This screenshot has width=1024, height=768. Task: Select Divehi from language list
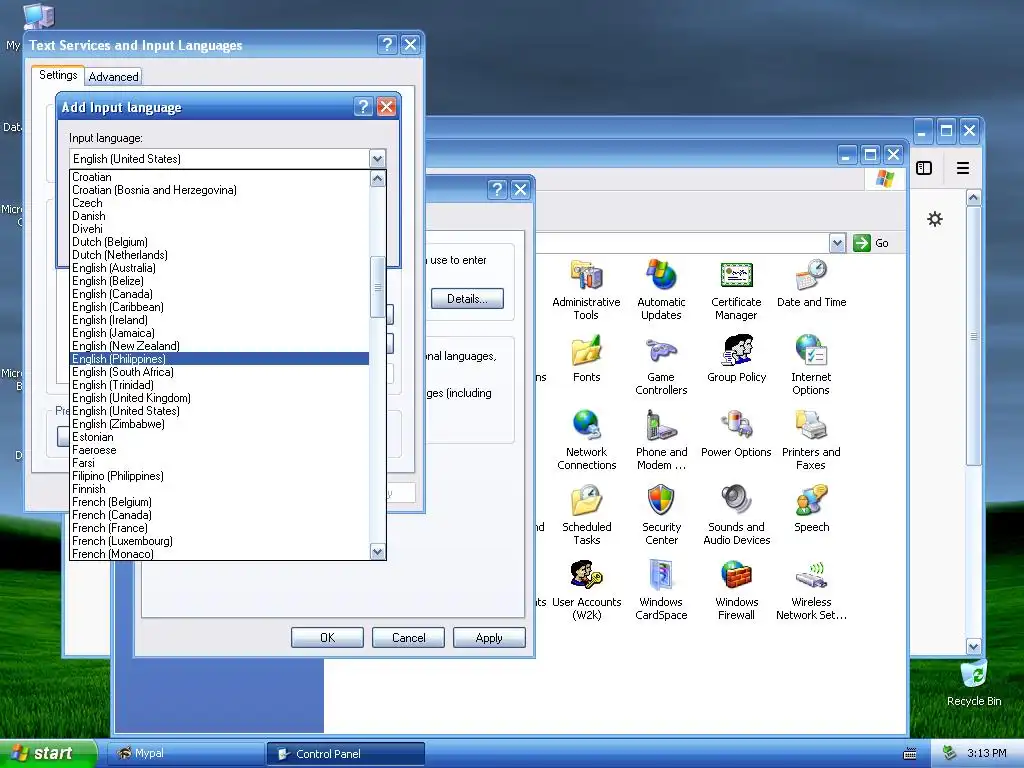point(219,229)
